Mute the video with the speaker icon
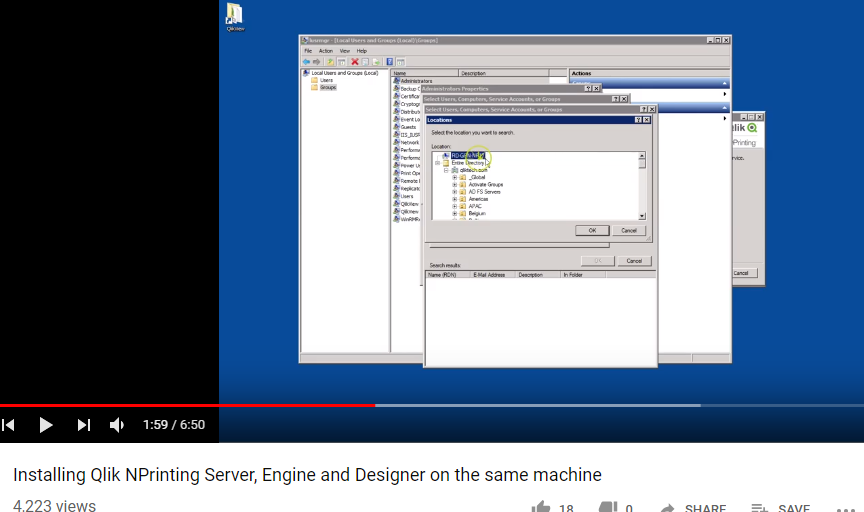864x512 pixels. pos(117,425)
